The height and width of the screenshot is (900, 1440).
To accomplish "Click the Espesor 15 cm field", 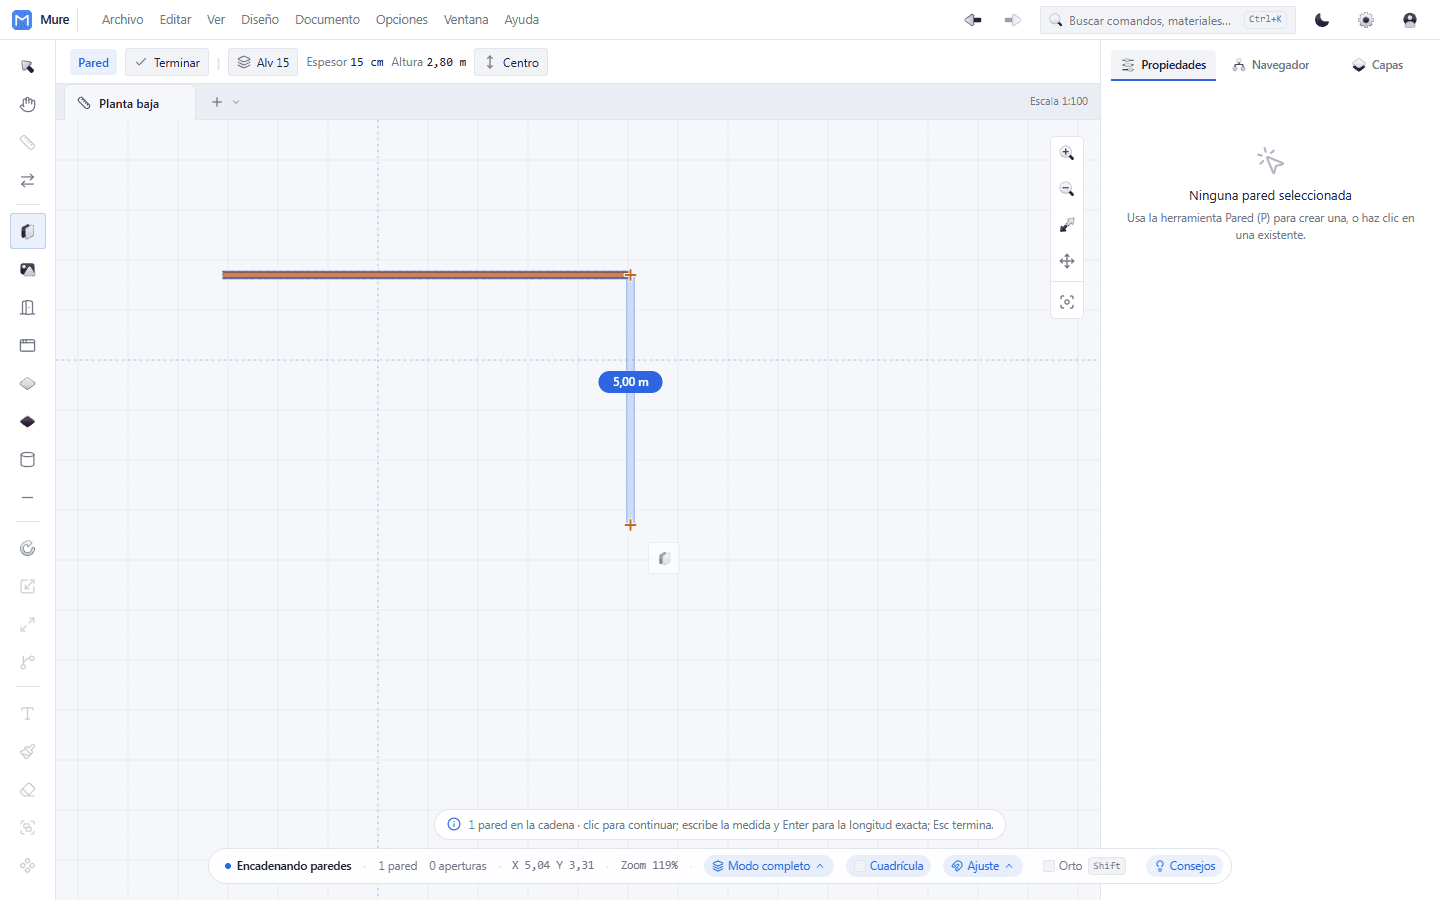I will pyautogui.click(x=345, y=62).
